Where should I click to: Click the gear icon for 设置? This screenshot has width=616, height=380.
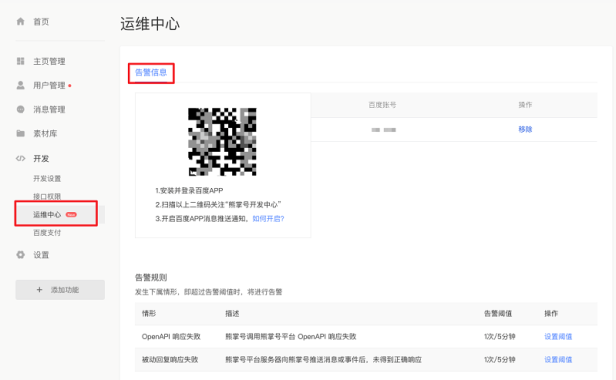pyautogui.click(x=20, y=255)
